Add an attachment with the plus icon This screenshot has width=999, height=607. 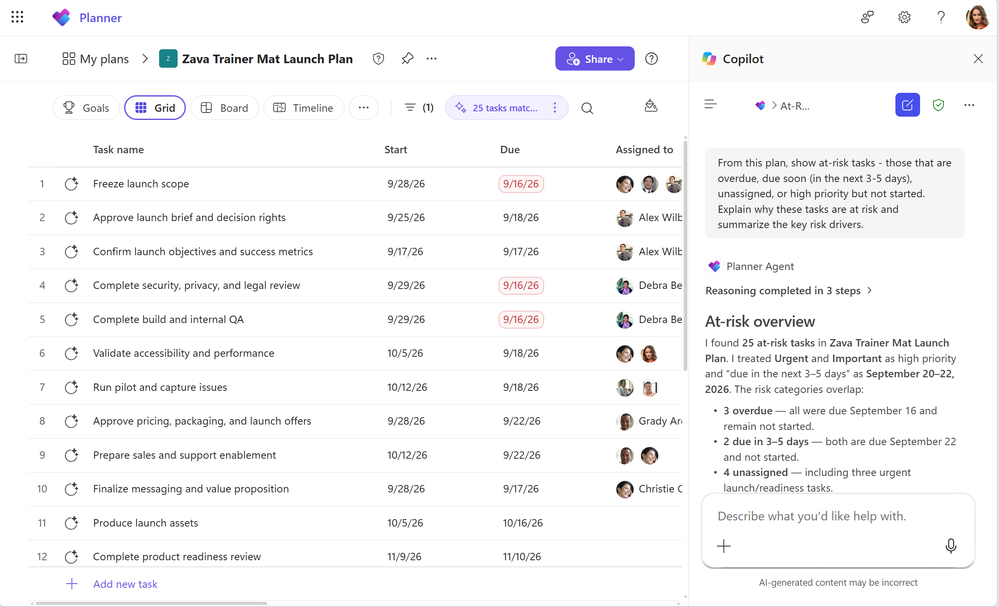(724, 546)
